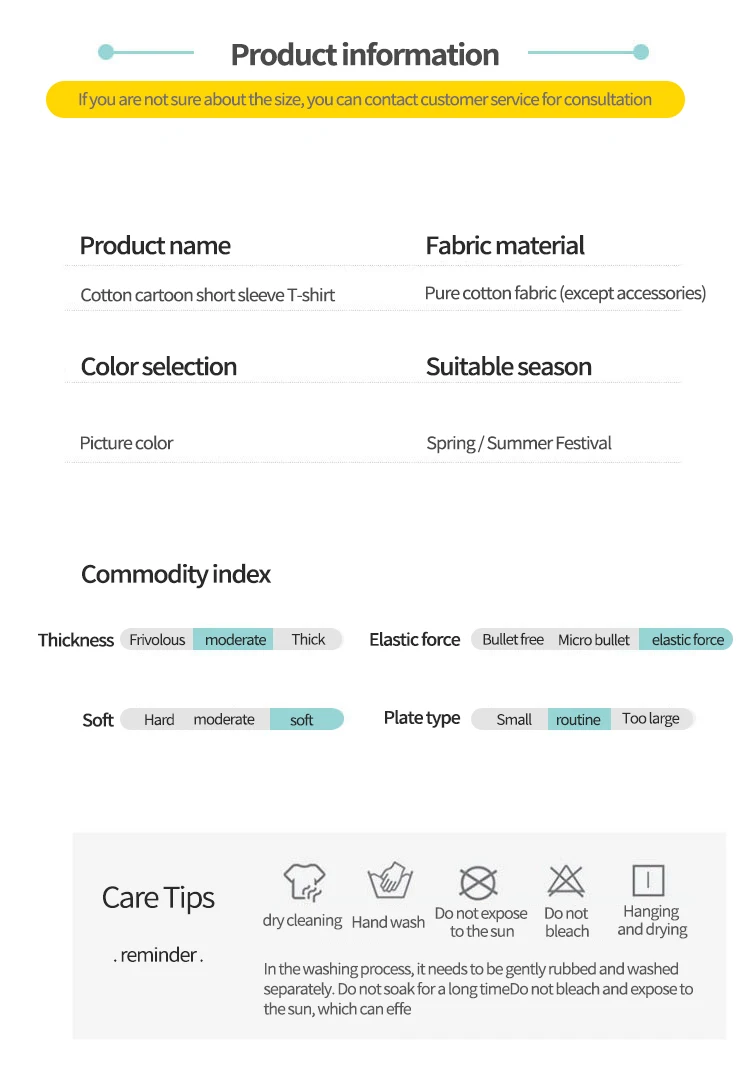The height and width of the screenshot is (1069, 750).
Task: Click the yellow customer service consultation banner
Action: [x=365, y=100]
